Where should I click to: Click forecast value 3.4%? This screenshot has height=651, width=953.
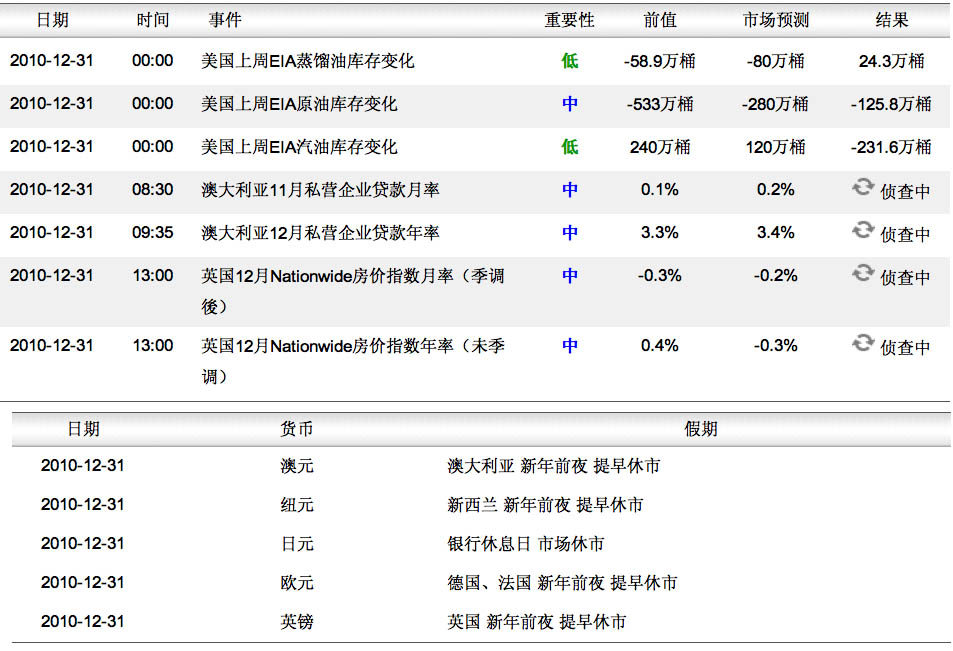[776, 233]
